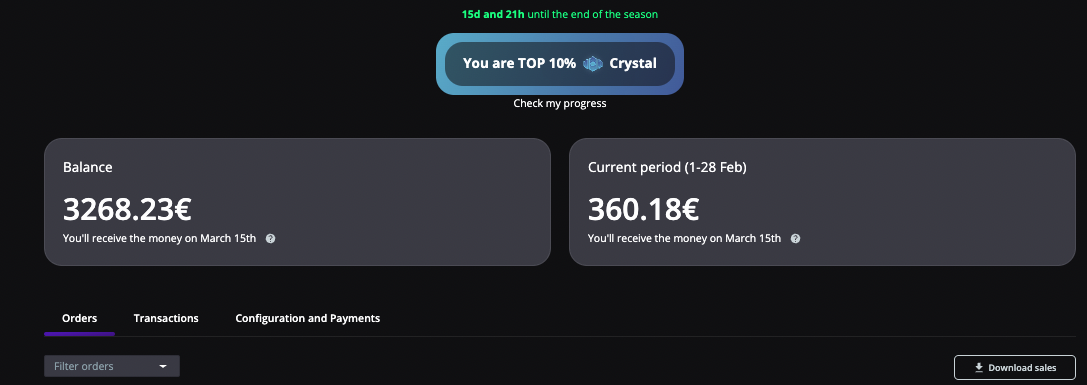
Task: Click payout date text in Current period card
Action: (x=684, y=239)
